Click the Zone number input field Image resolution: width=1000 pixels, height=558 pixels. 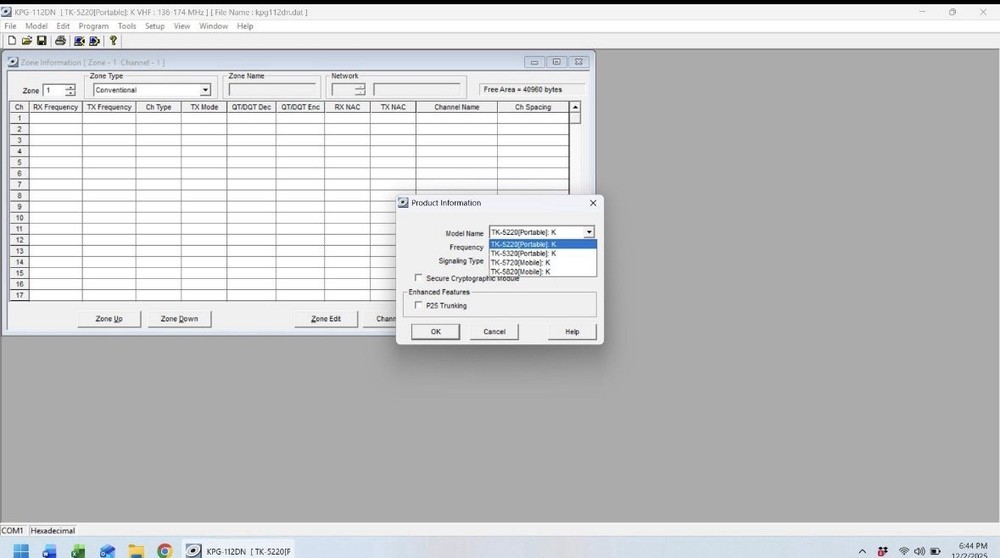pos(54,91)
